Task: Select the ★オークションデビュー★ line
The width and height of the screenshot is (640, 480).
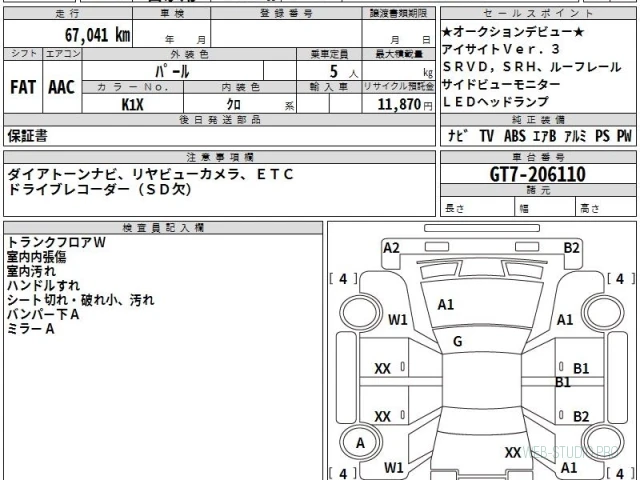Action: (x=513, y=32)
